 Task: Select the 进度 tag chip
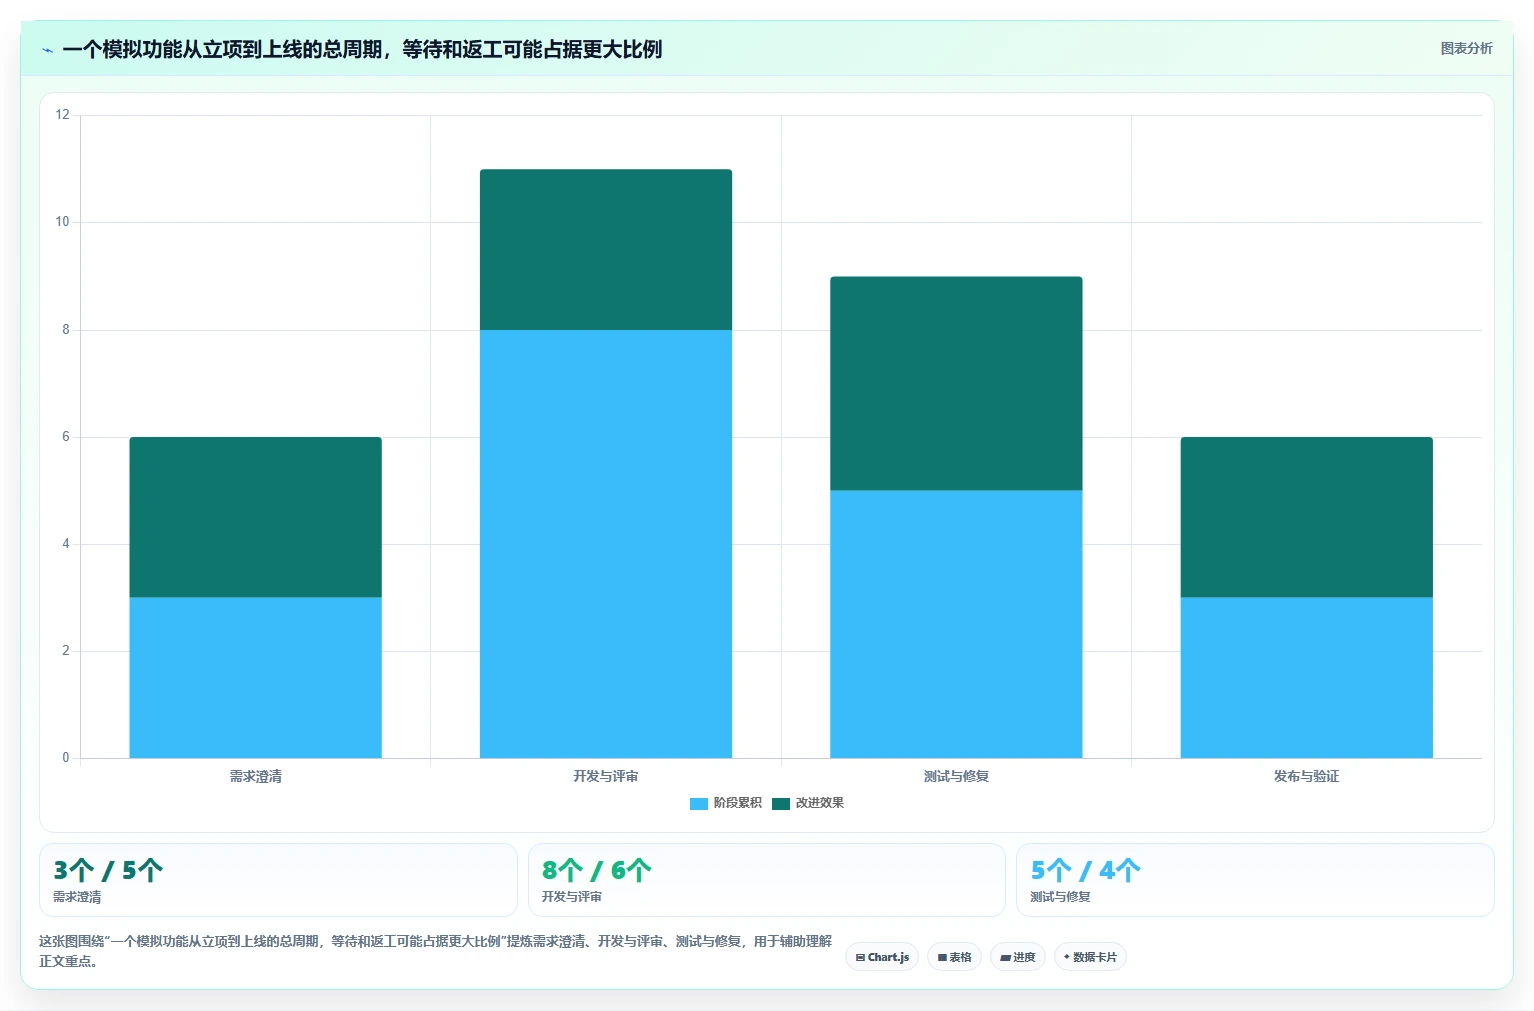click(1018, 957)
